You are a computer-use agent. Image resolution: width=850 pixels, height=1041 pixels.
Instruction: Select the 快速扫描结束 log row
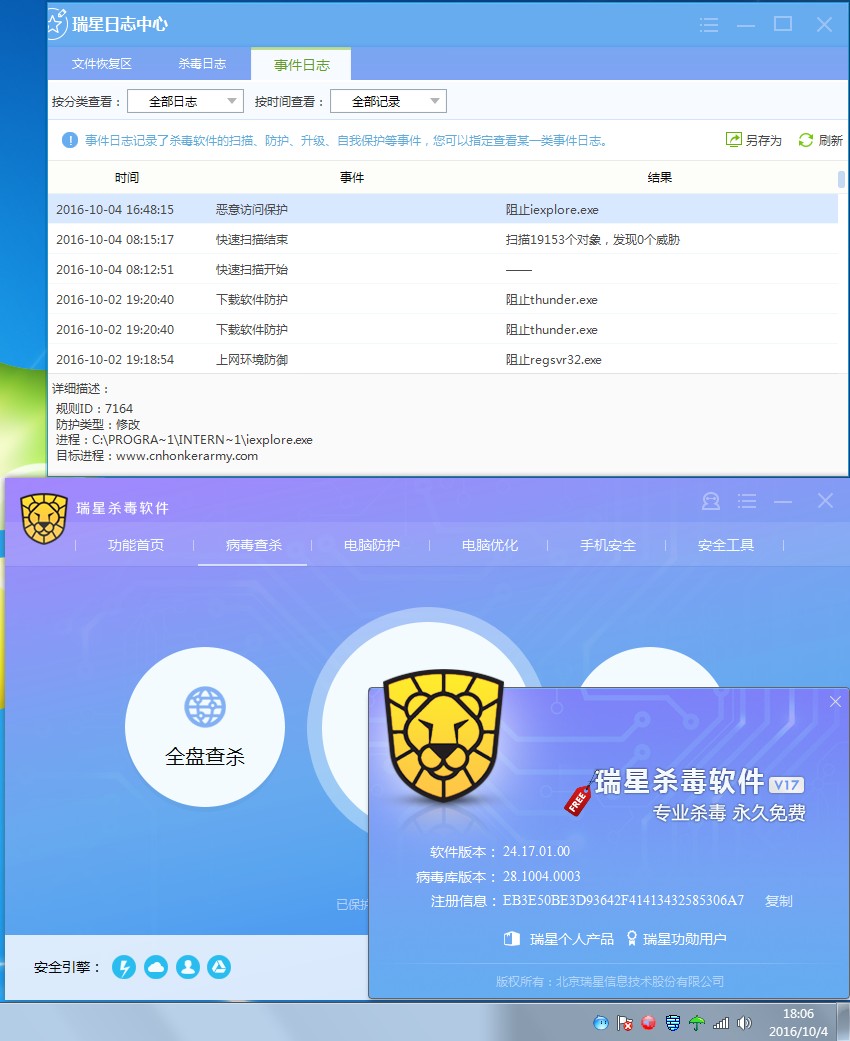click(443, 240)
